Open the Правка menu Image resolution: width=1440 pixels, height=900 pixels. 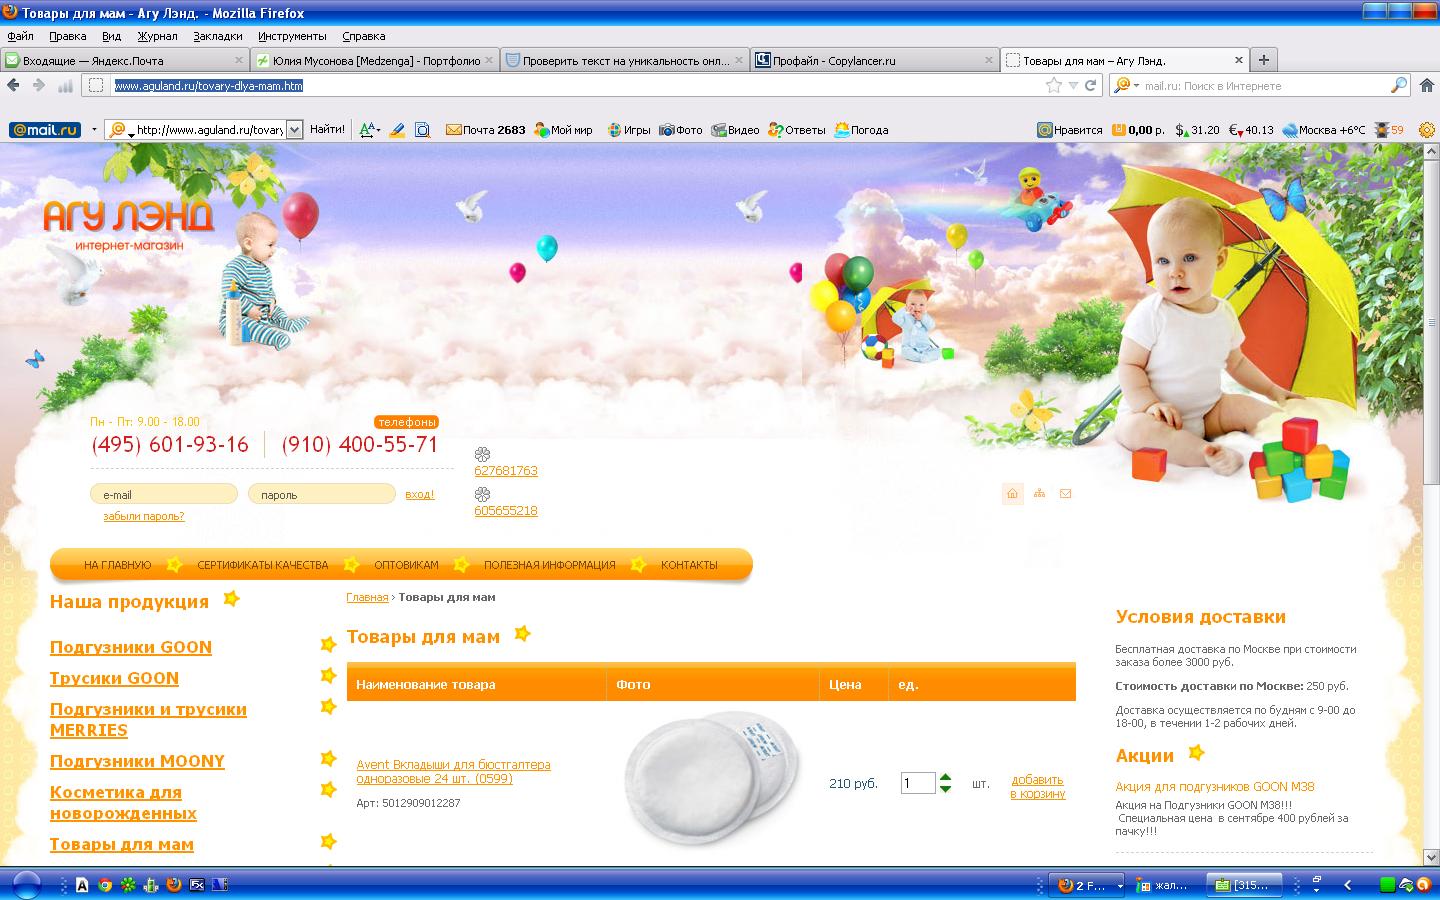pos(68,36)
